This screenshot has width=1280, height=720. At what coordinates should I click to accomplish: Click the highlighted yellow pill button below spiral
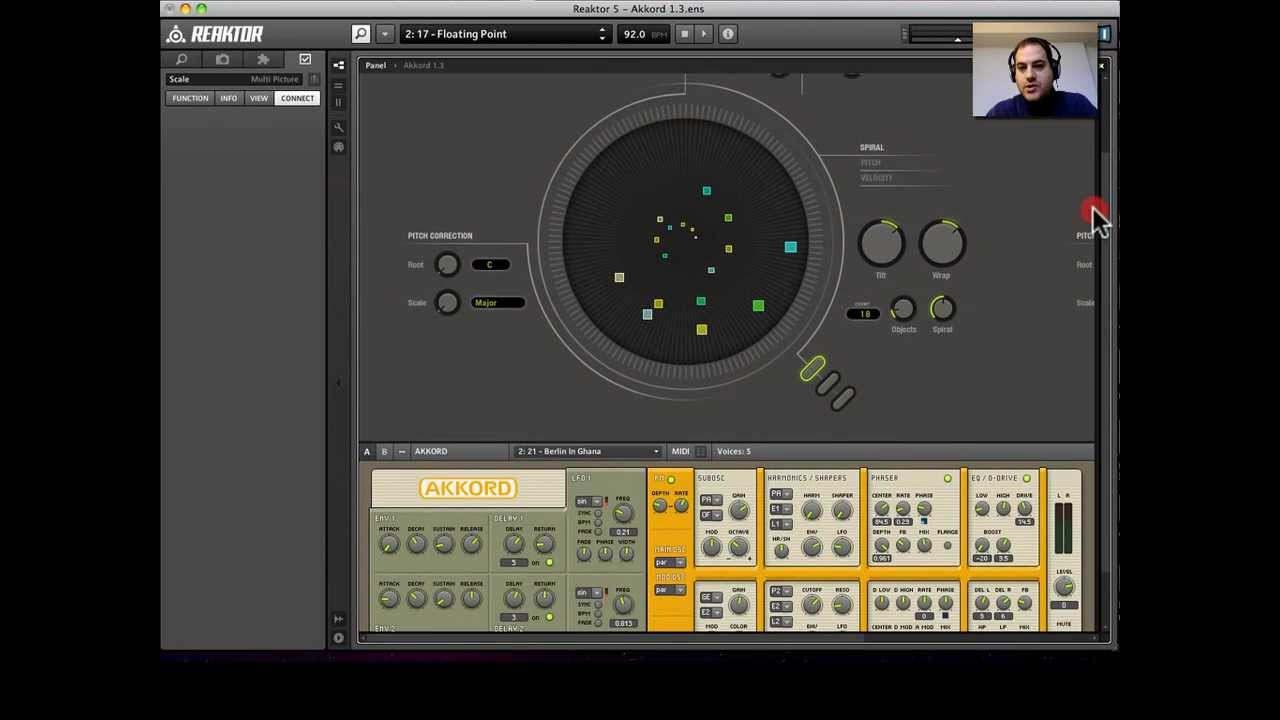pos(812,369)
